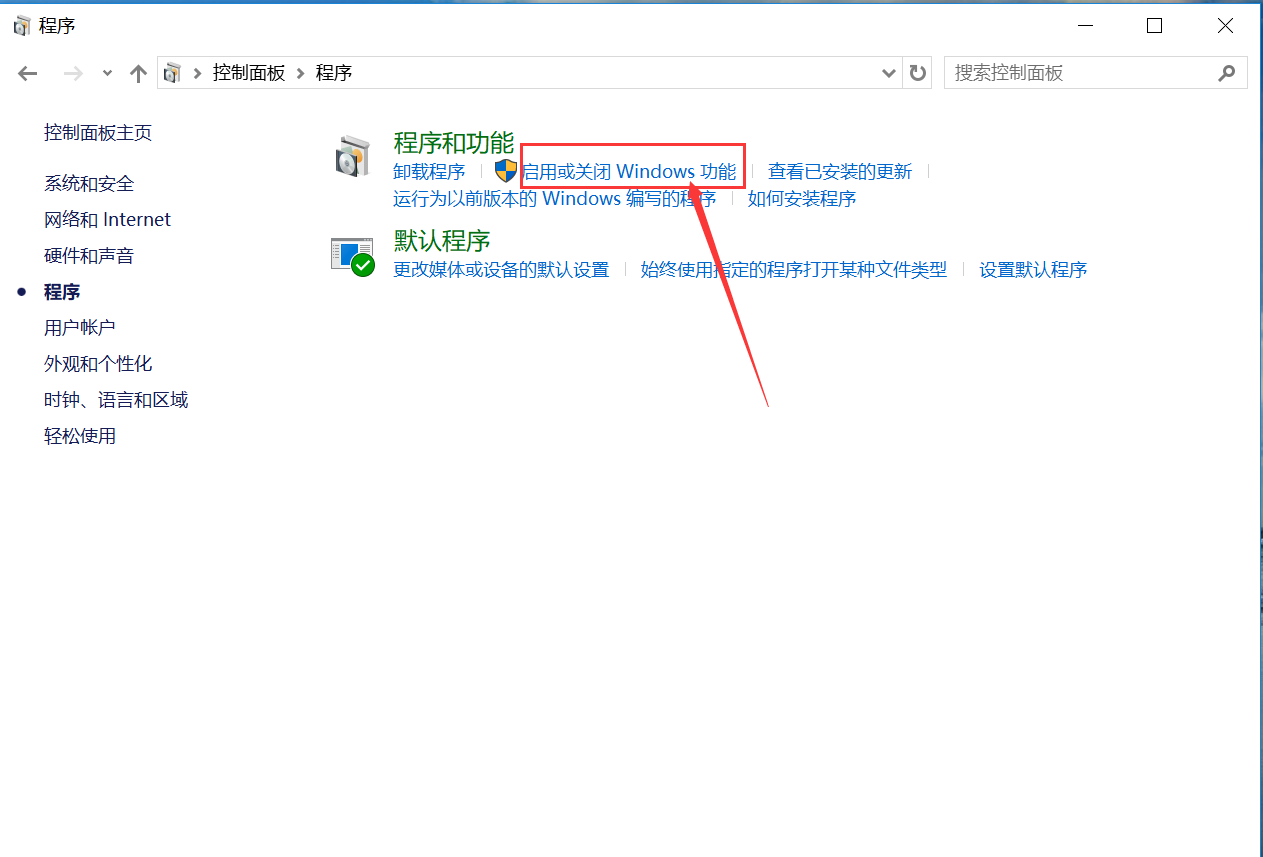Select 程序 in the sidebar
Screen dimensions: 1263x857
tap(62, 292)
